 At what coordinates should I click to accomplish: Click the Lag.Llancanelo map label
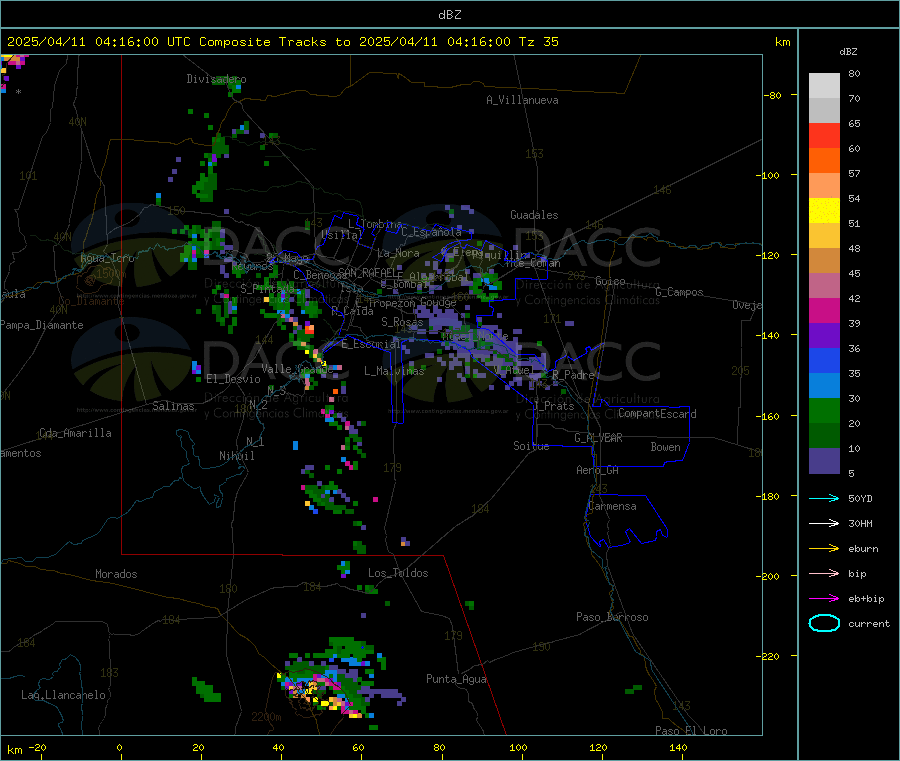pyautogui.click(x=64, y=695)
